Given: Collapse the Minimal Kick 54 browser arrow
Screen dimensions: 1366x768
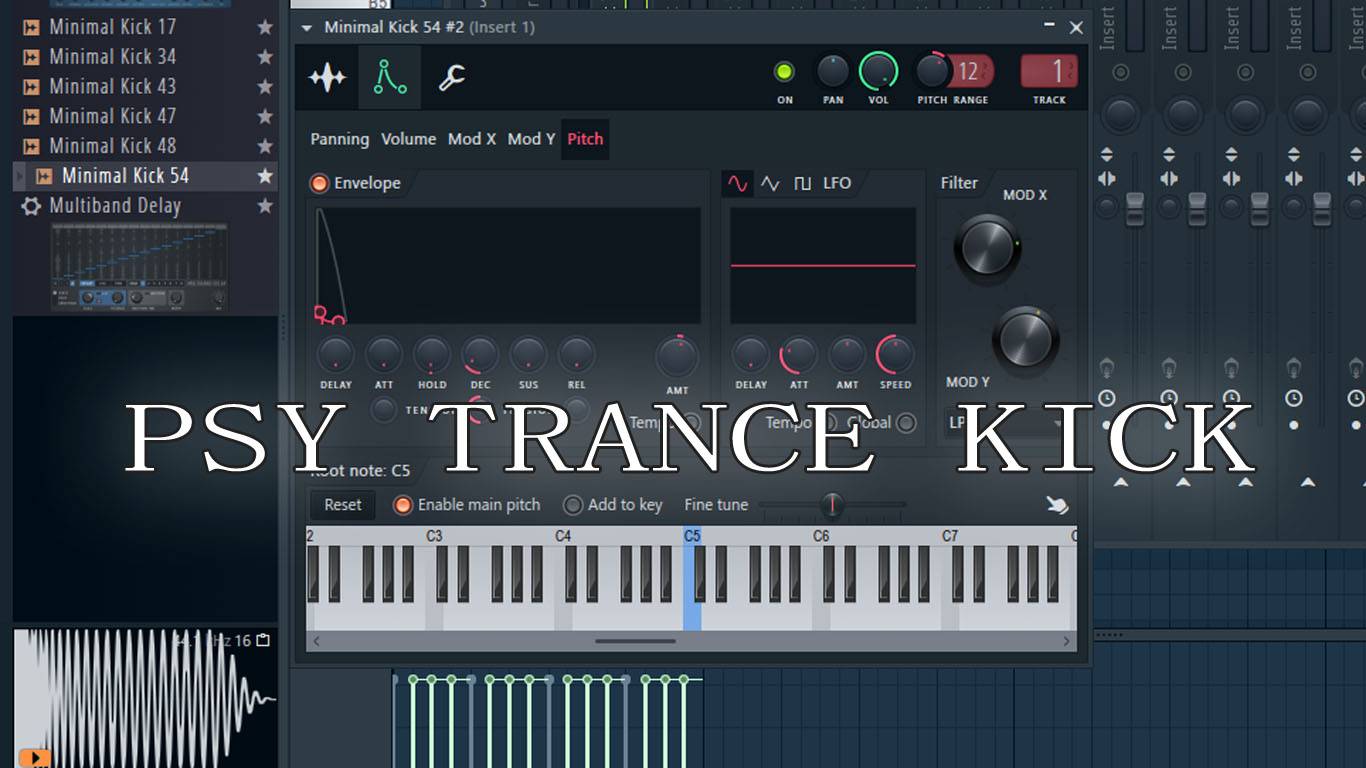Looking at the screenshot, I should pos(18,176).
